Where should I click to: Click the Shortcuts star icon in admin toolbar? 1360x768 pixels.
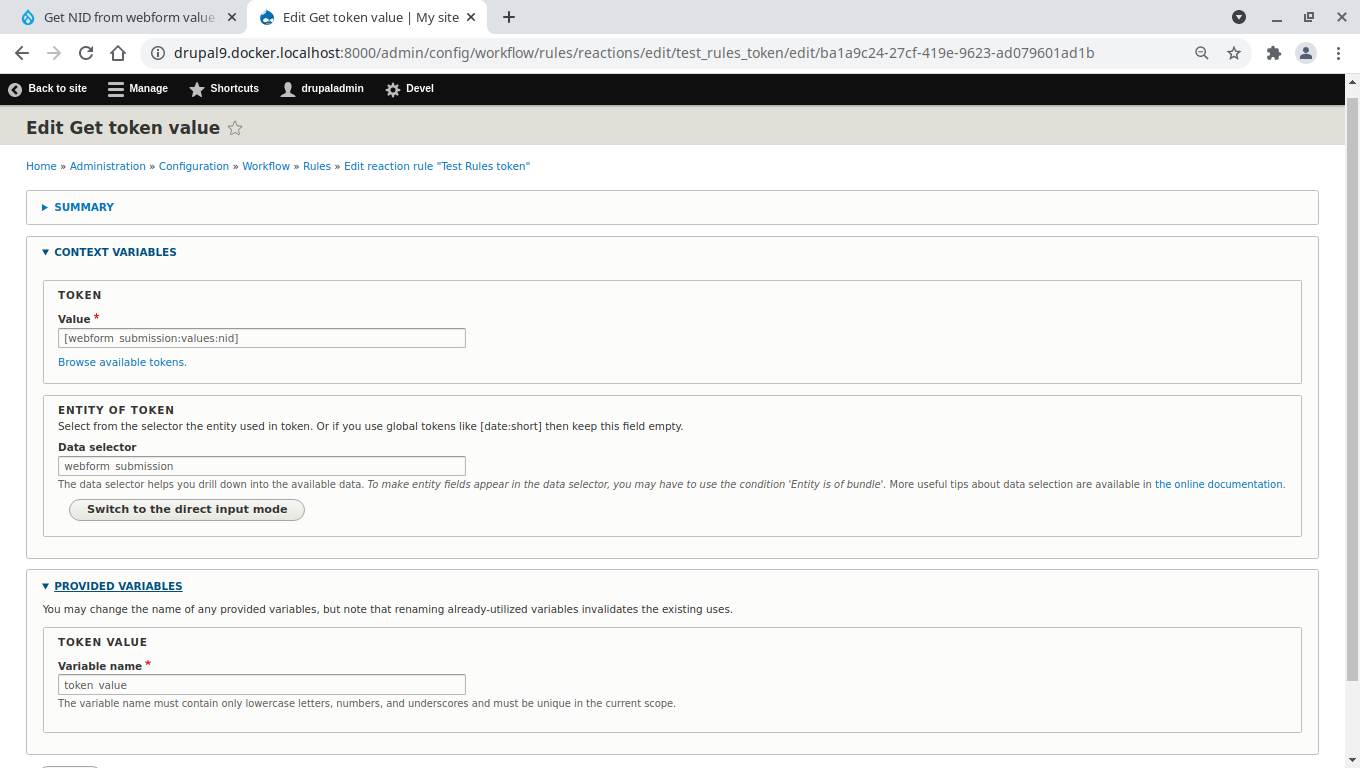pyautogui.click(x=196, y=89)
